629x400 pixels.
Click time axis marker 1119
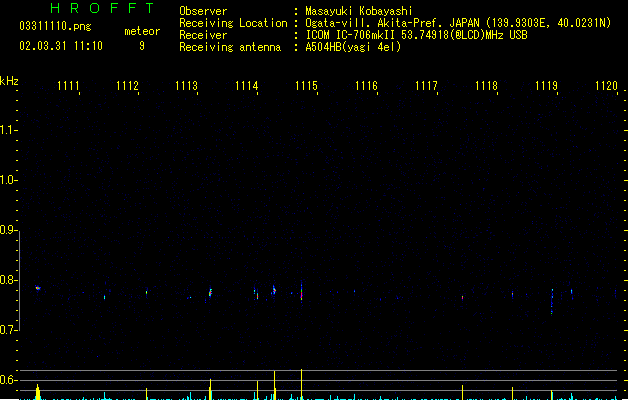[546, 86]
